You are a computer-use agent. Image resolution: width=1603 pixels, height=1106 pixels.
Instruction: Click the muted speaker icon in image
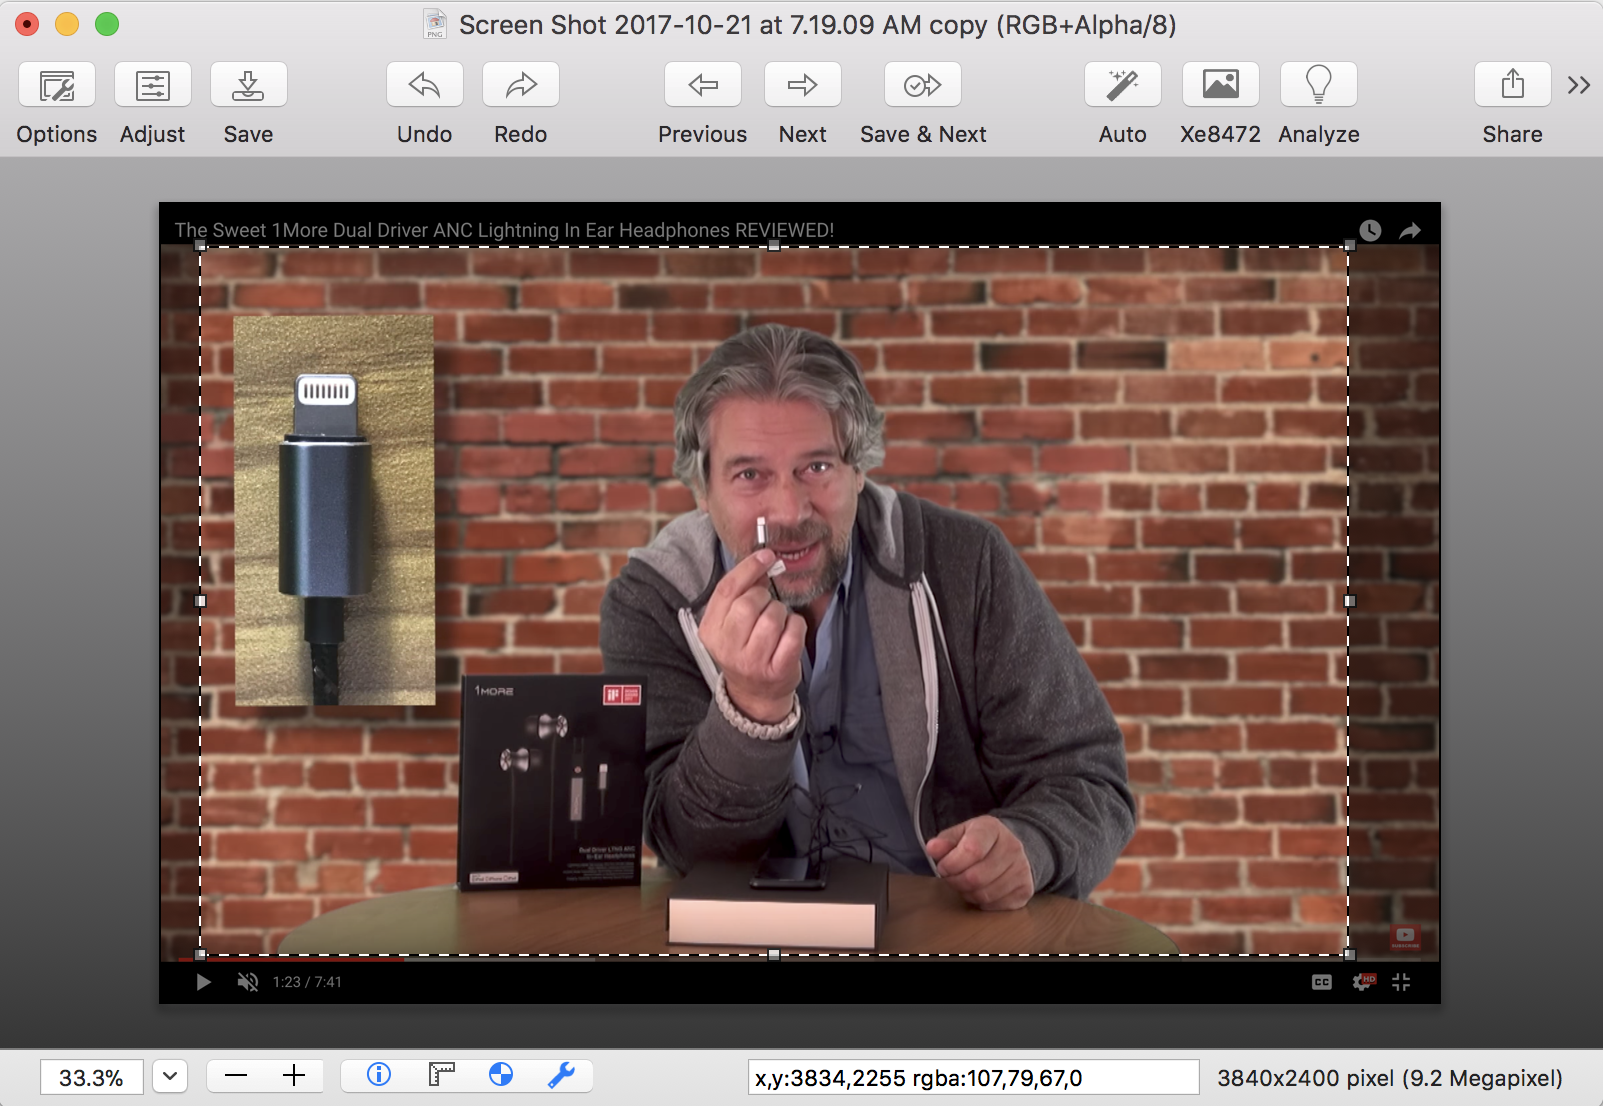coord(247,982)
